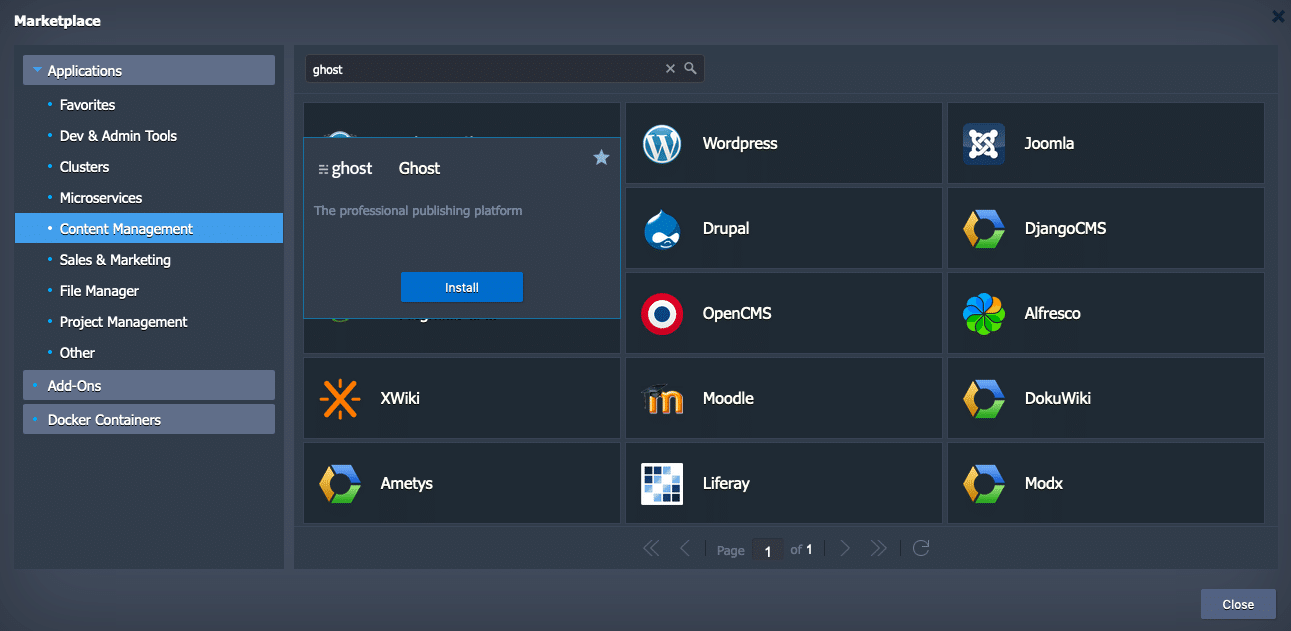The image size is (1291, 631).
Task: Select the XWiki application icon
Action: 339,398
